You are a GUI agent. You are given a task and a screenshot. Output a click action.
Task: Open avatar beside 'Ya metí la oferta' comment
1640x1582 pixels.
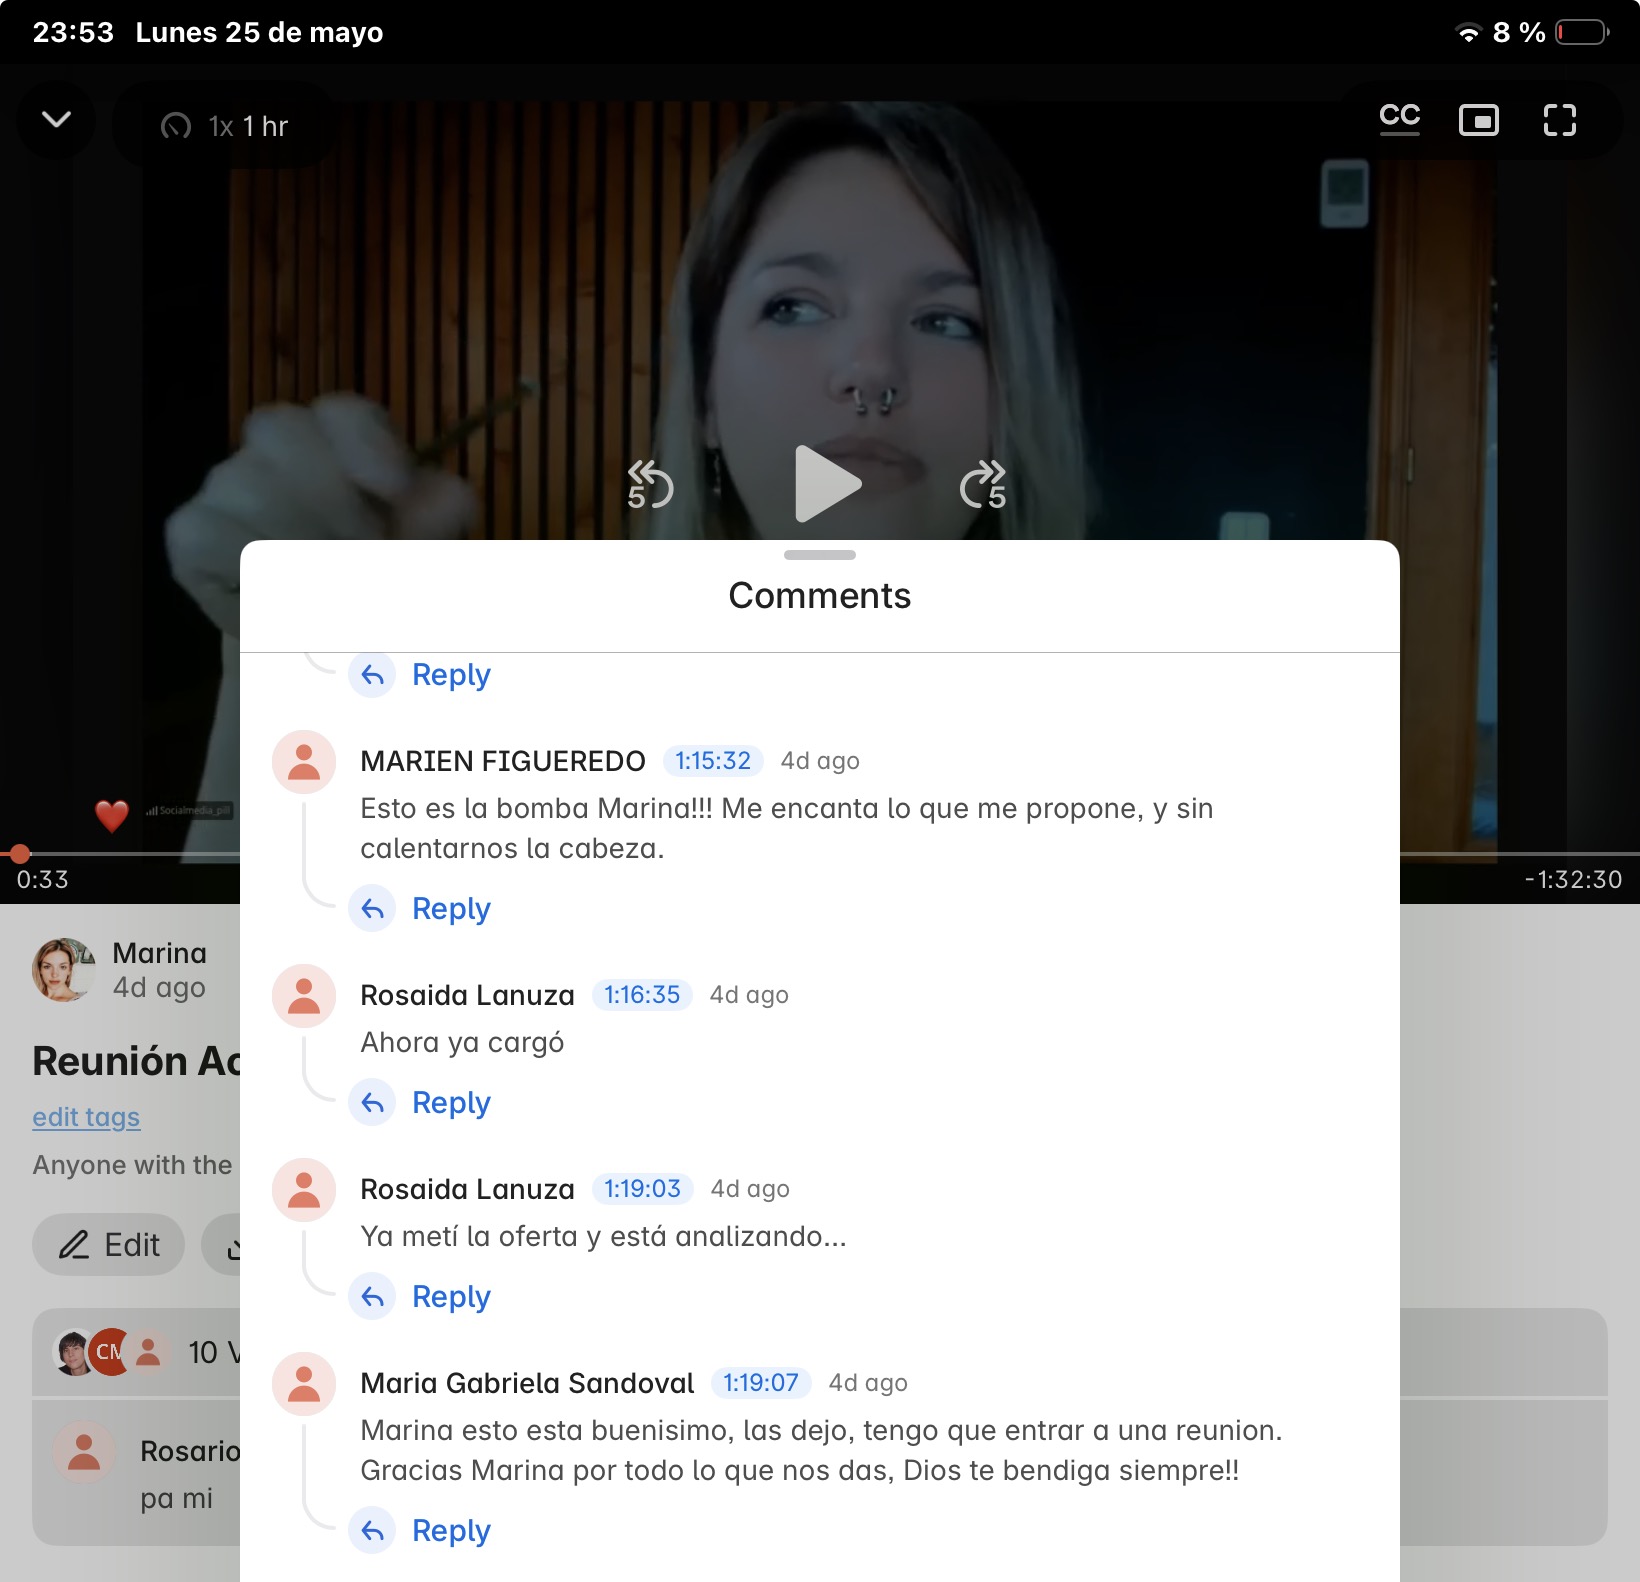tap(304, 1190)
